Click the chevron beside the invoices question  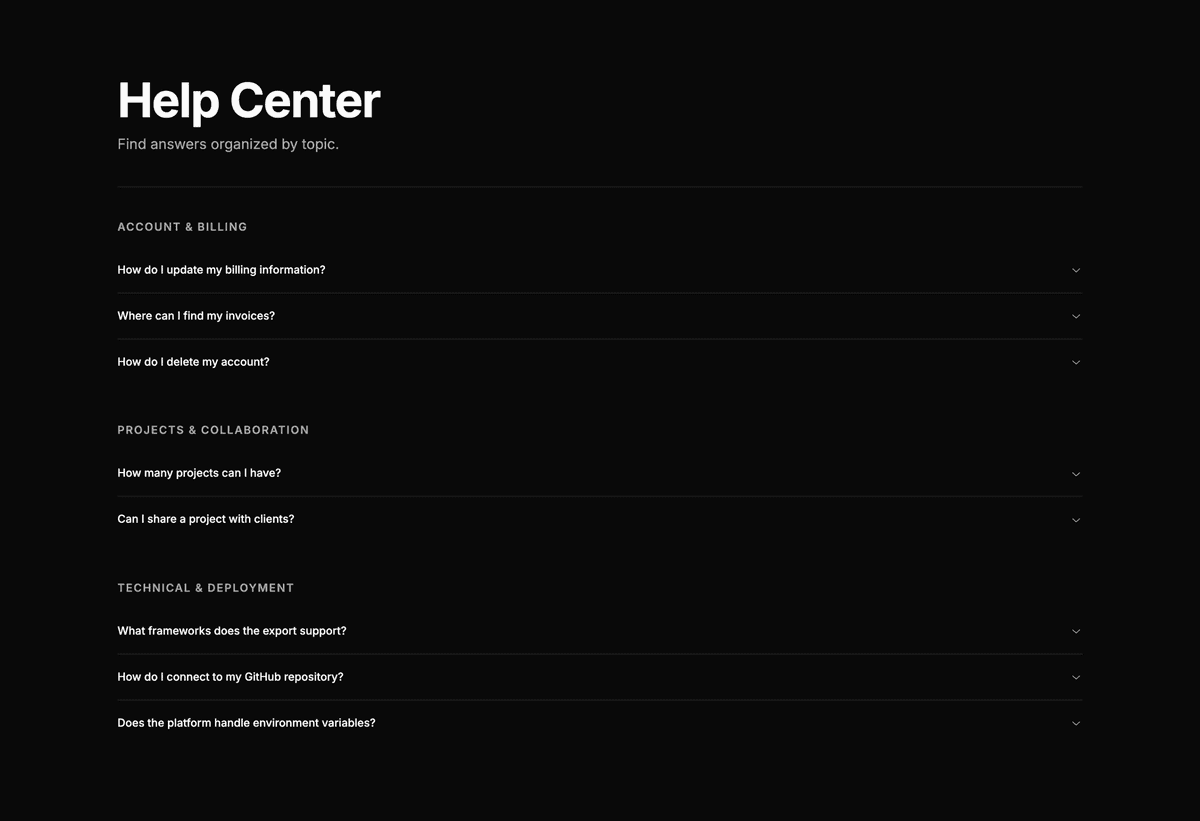pos(1076,316)
